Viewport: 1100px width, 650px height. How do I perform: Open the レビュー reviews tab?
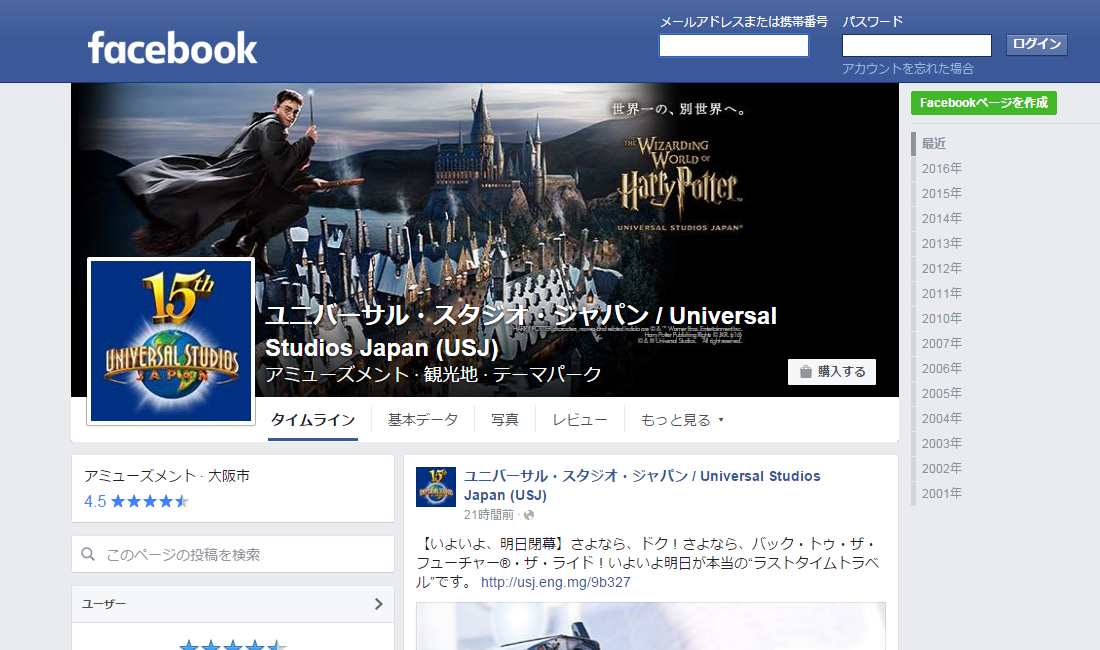[579, 420]
